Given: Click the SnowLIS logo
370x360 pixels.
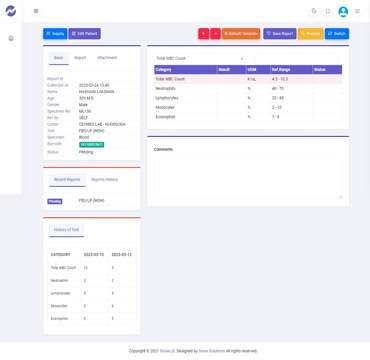Looking at the screenshot, I should [x=11, y=11].
